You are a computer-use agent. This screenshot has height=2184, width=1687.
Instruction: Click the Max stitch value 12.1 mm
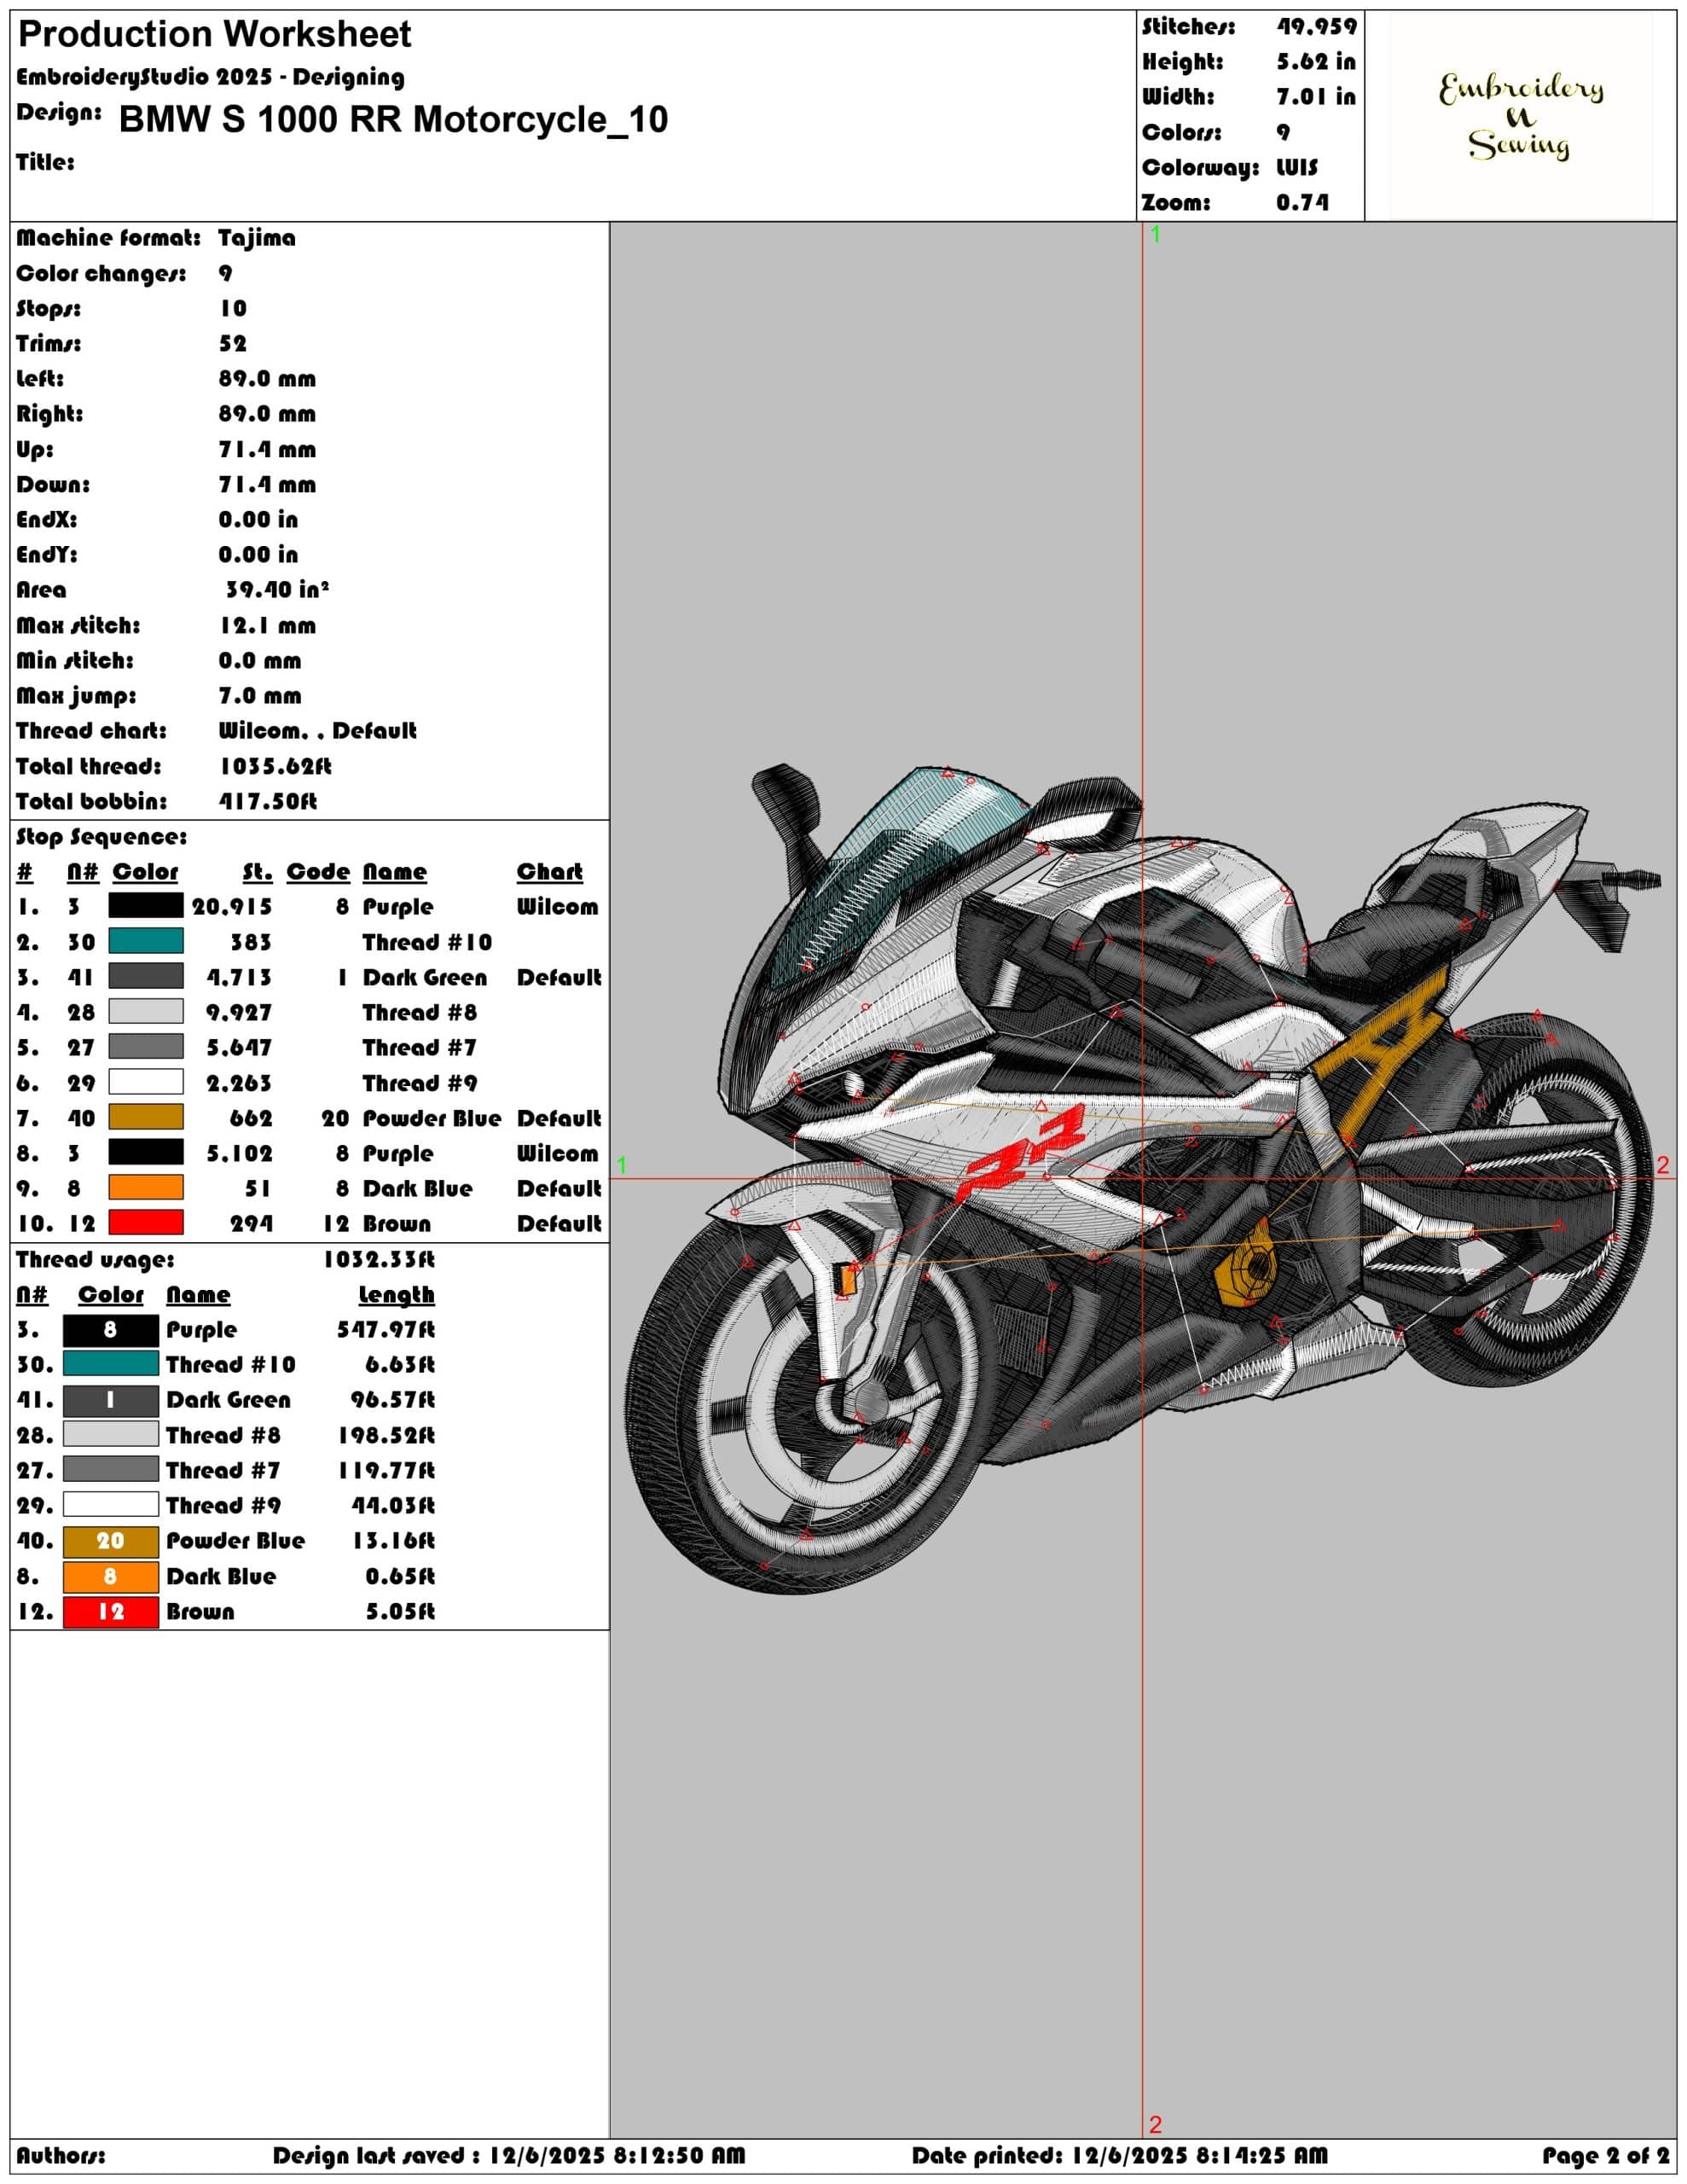[267, 626]
